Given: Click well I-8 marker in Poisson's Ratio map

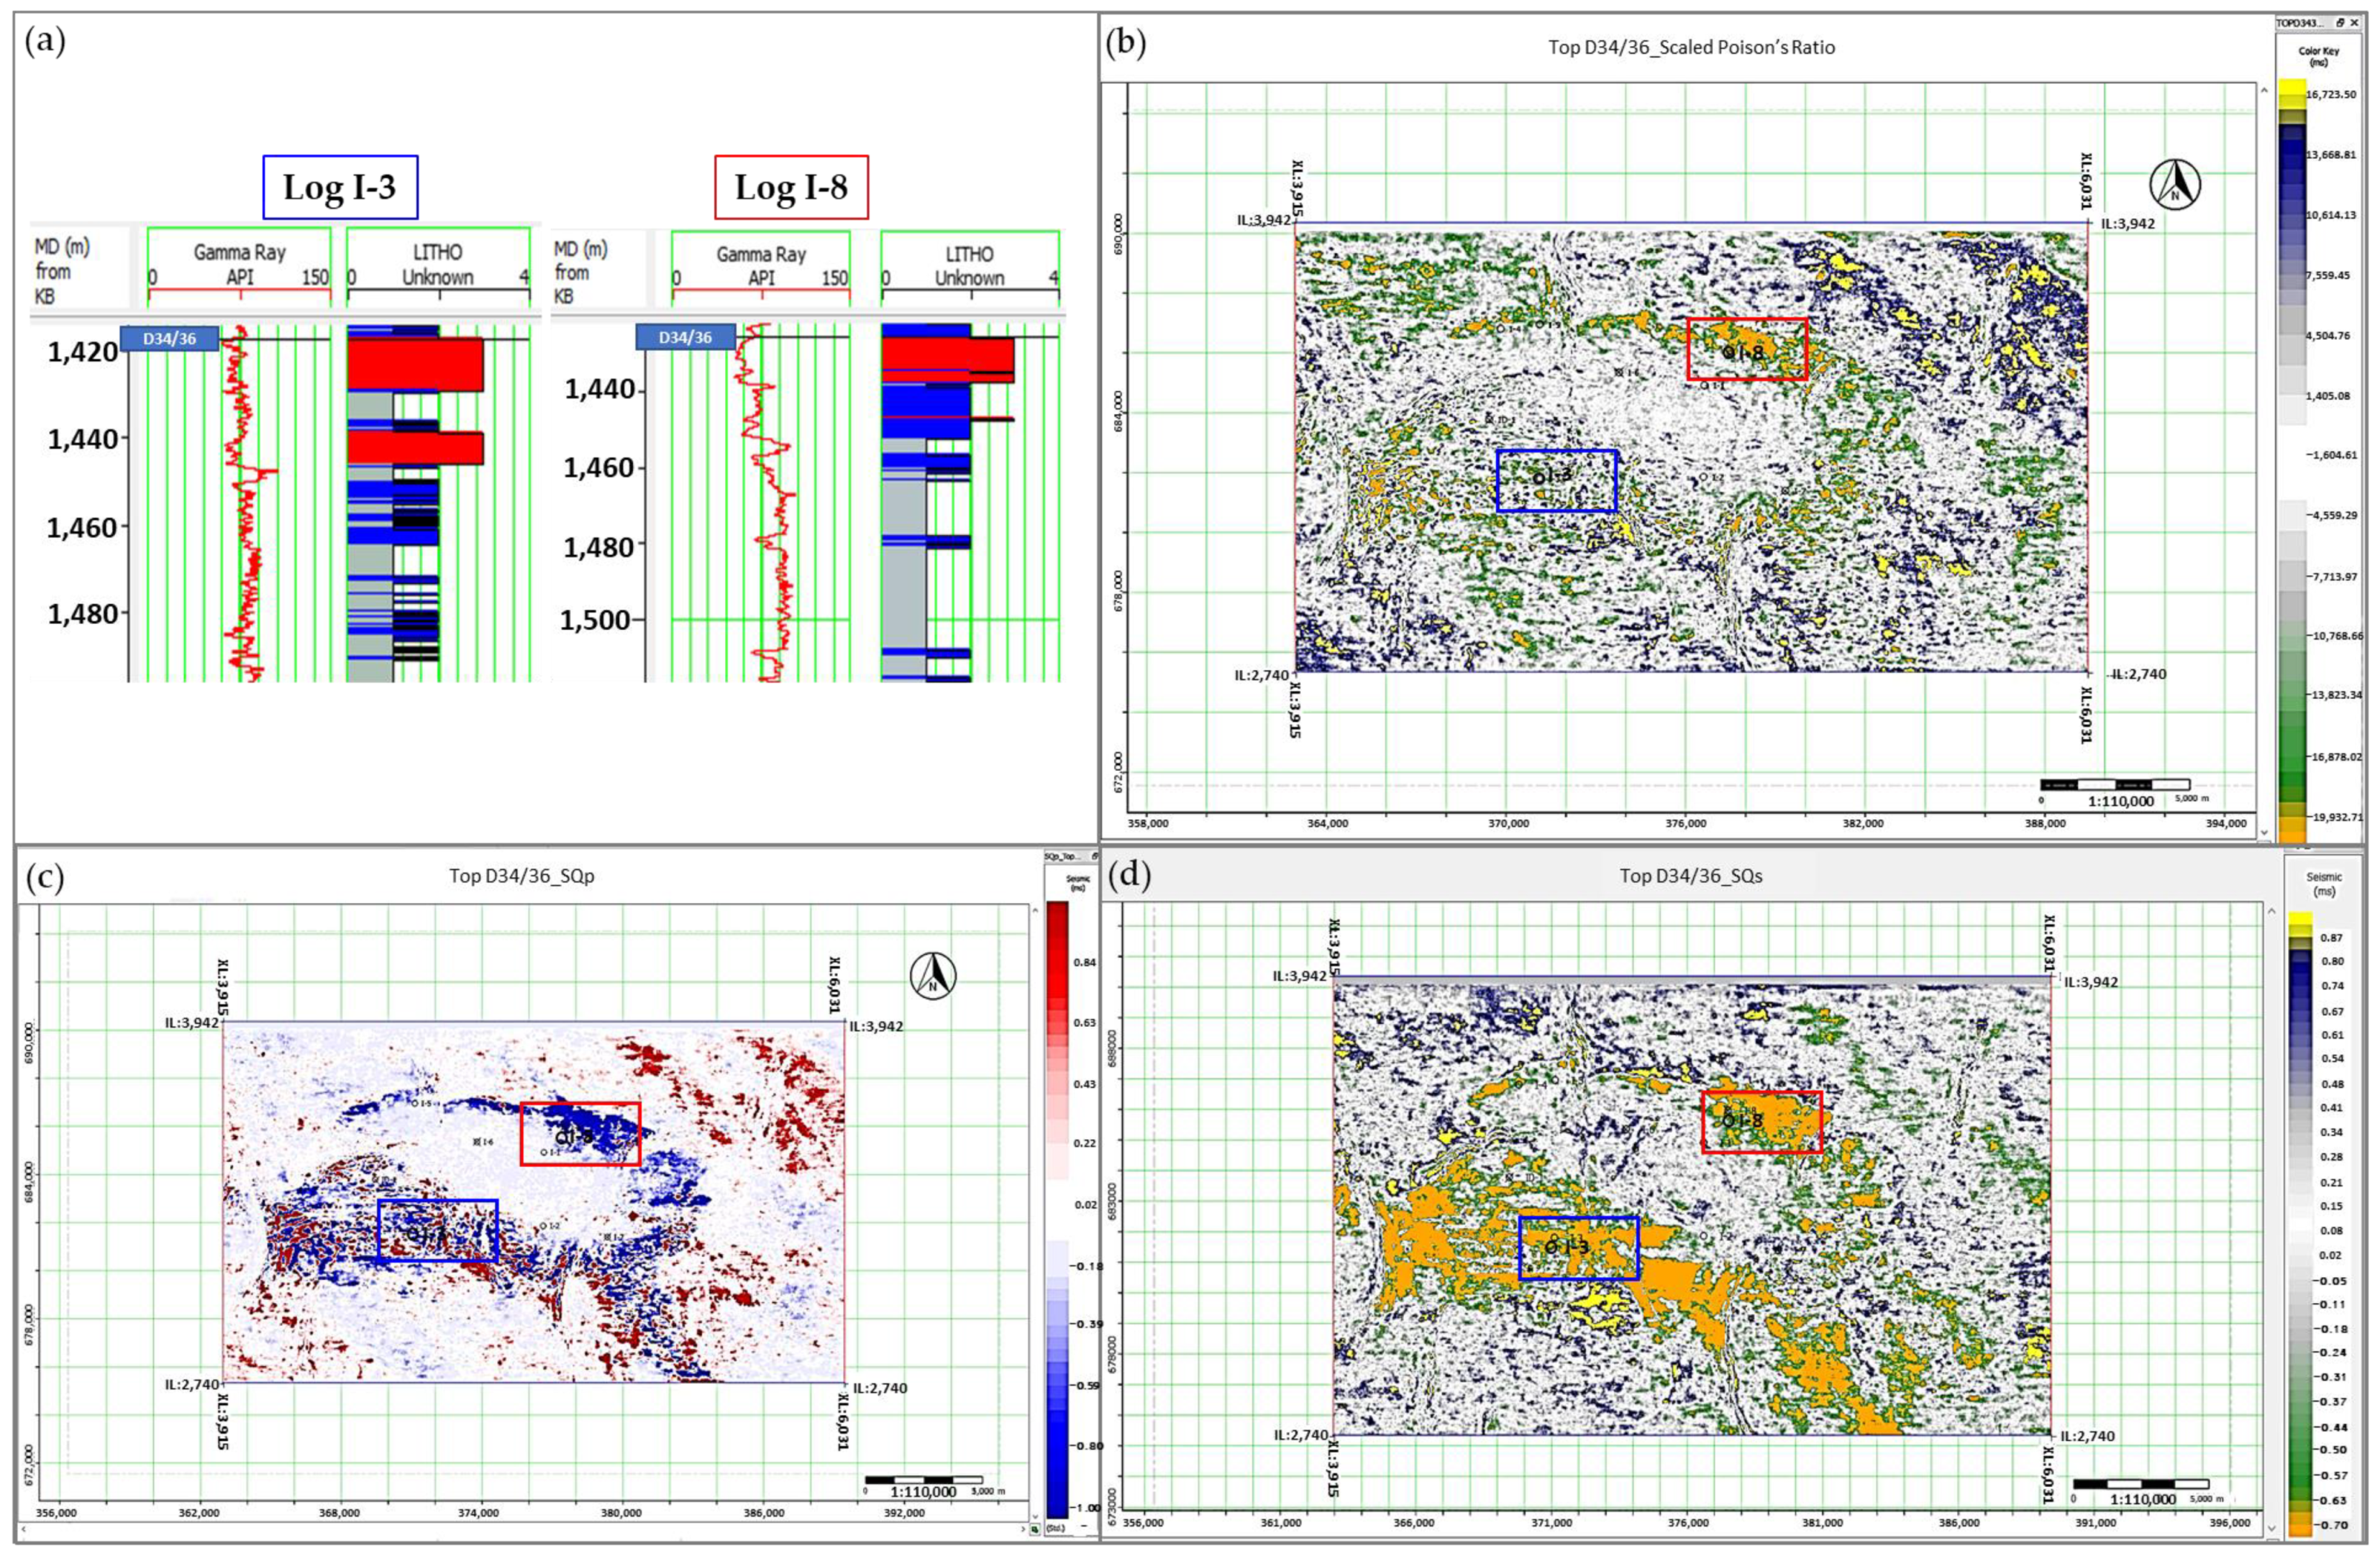Looking at the screenshot, I should coord(1728,352).
